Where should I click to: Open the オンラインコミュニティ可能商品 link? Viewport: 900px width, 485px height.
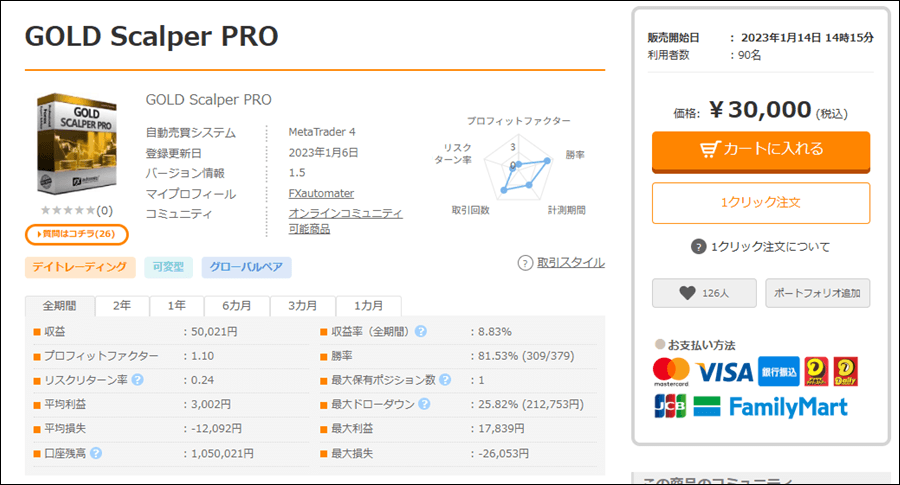[x=345, y=221]
